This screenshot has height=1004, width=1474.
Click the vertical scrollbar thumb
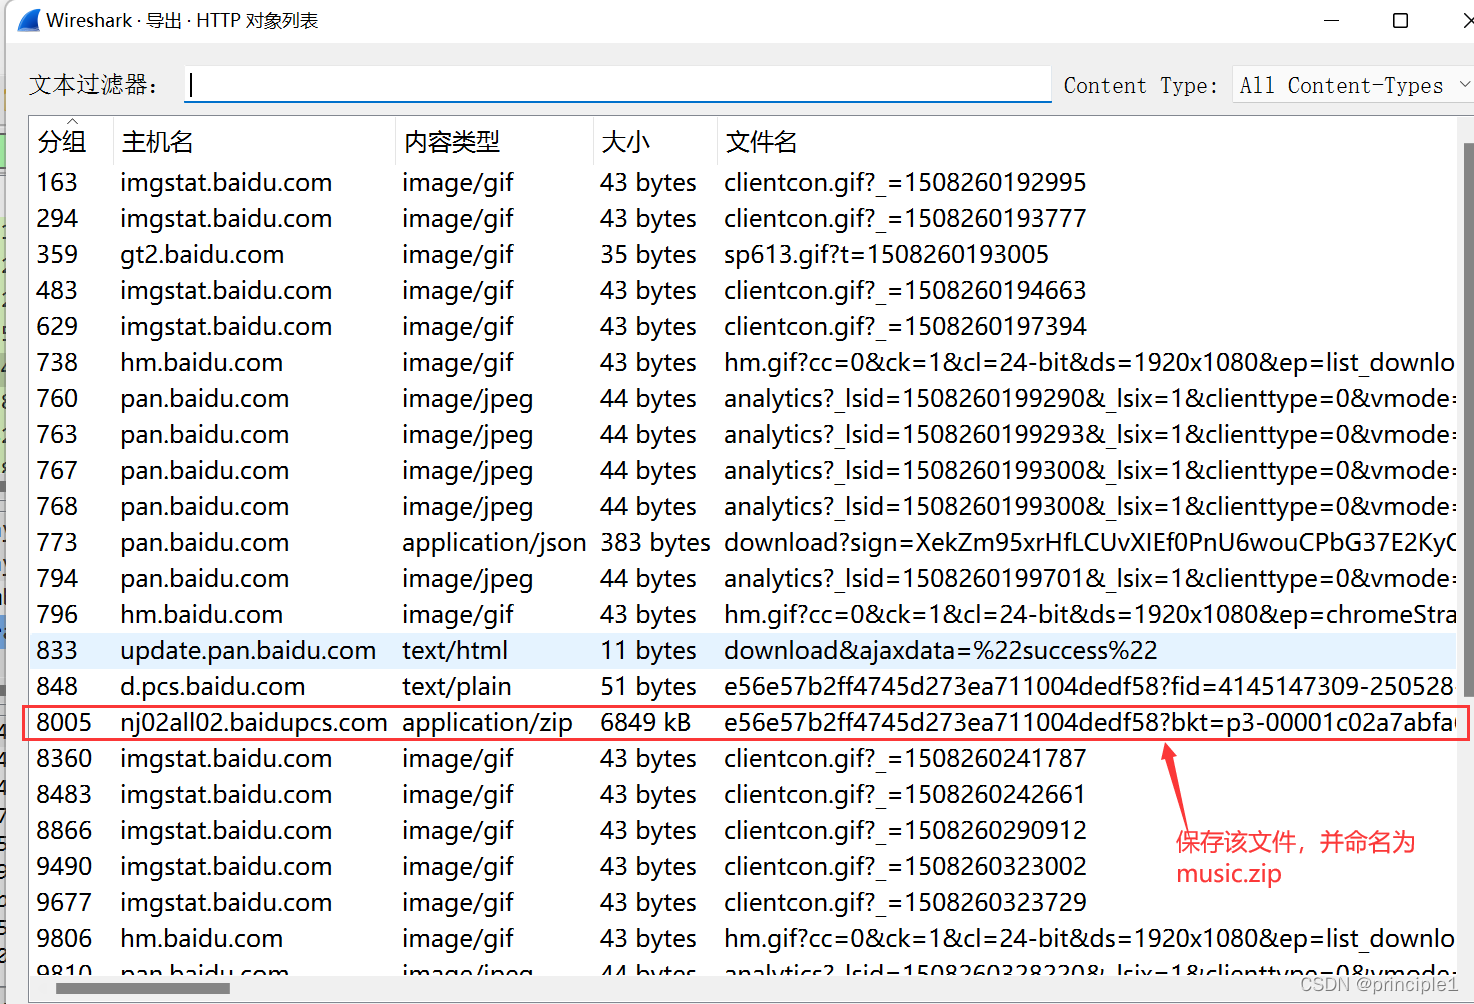(1468, 420)
